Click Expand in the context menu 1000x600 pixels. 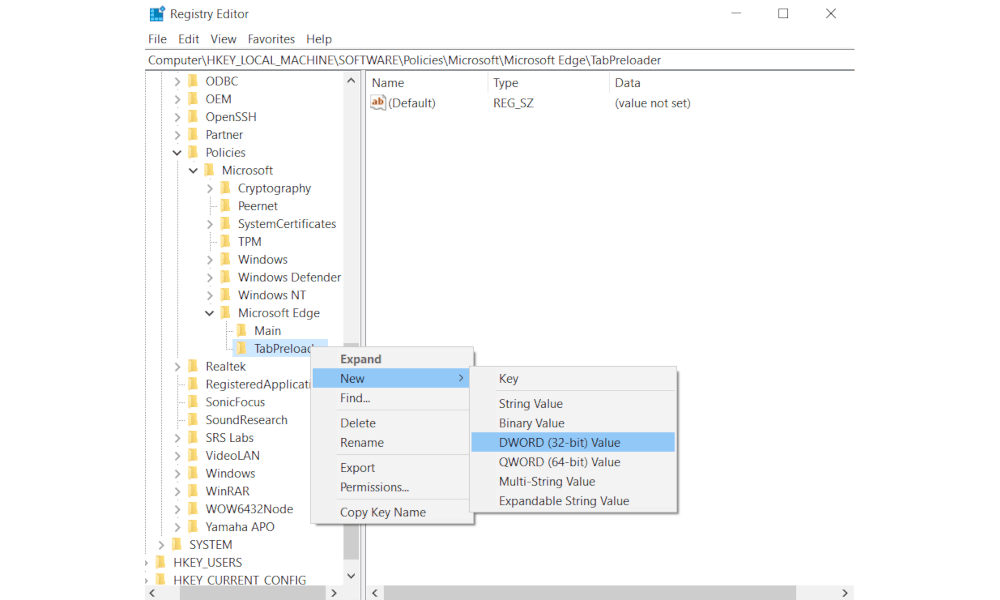[x=392, y=359]
